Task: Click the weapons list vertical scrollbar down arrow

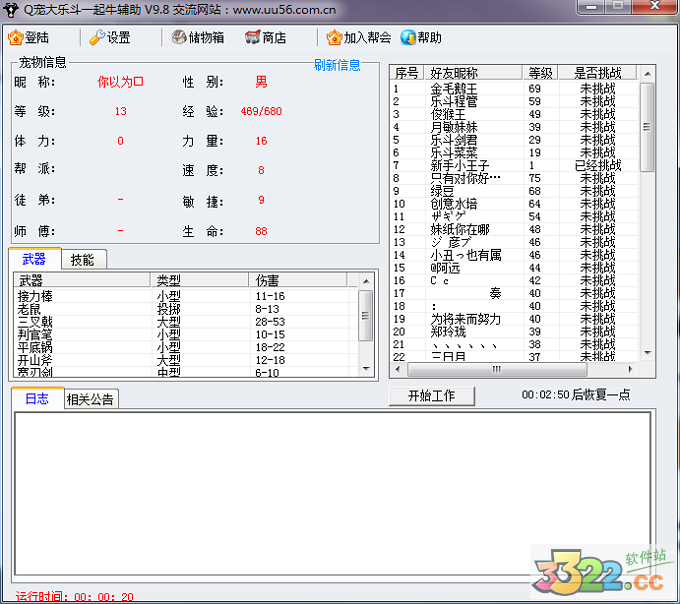Action: (x=366, y=370)
